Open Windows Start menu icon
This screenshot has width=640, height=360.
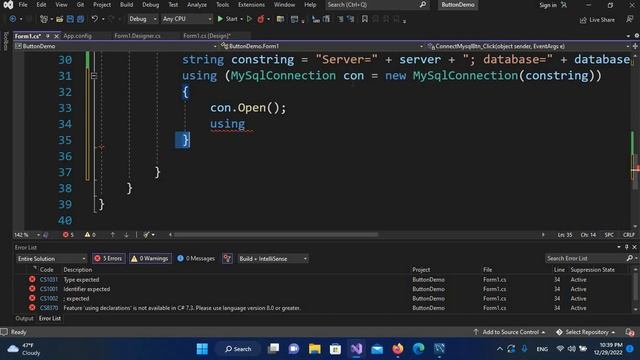[x=202, y=349]
